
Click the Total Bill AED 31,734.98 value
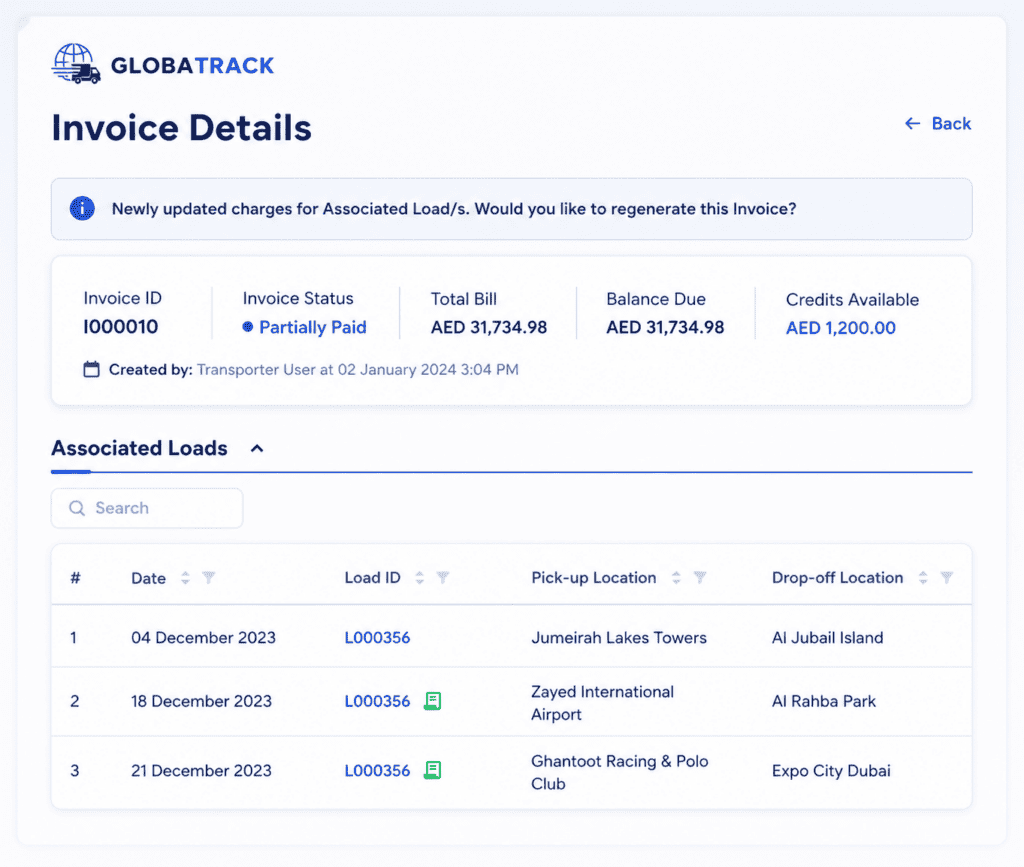click(x=489, y=327)
